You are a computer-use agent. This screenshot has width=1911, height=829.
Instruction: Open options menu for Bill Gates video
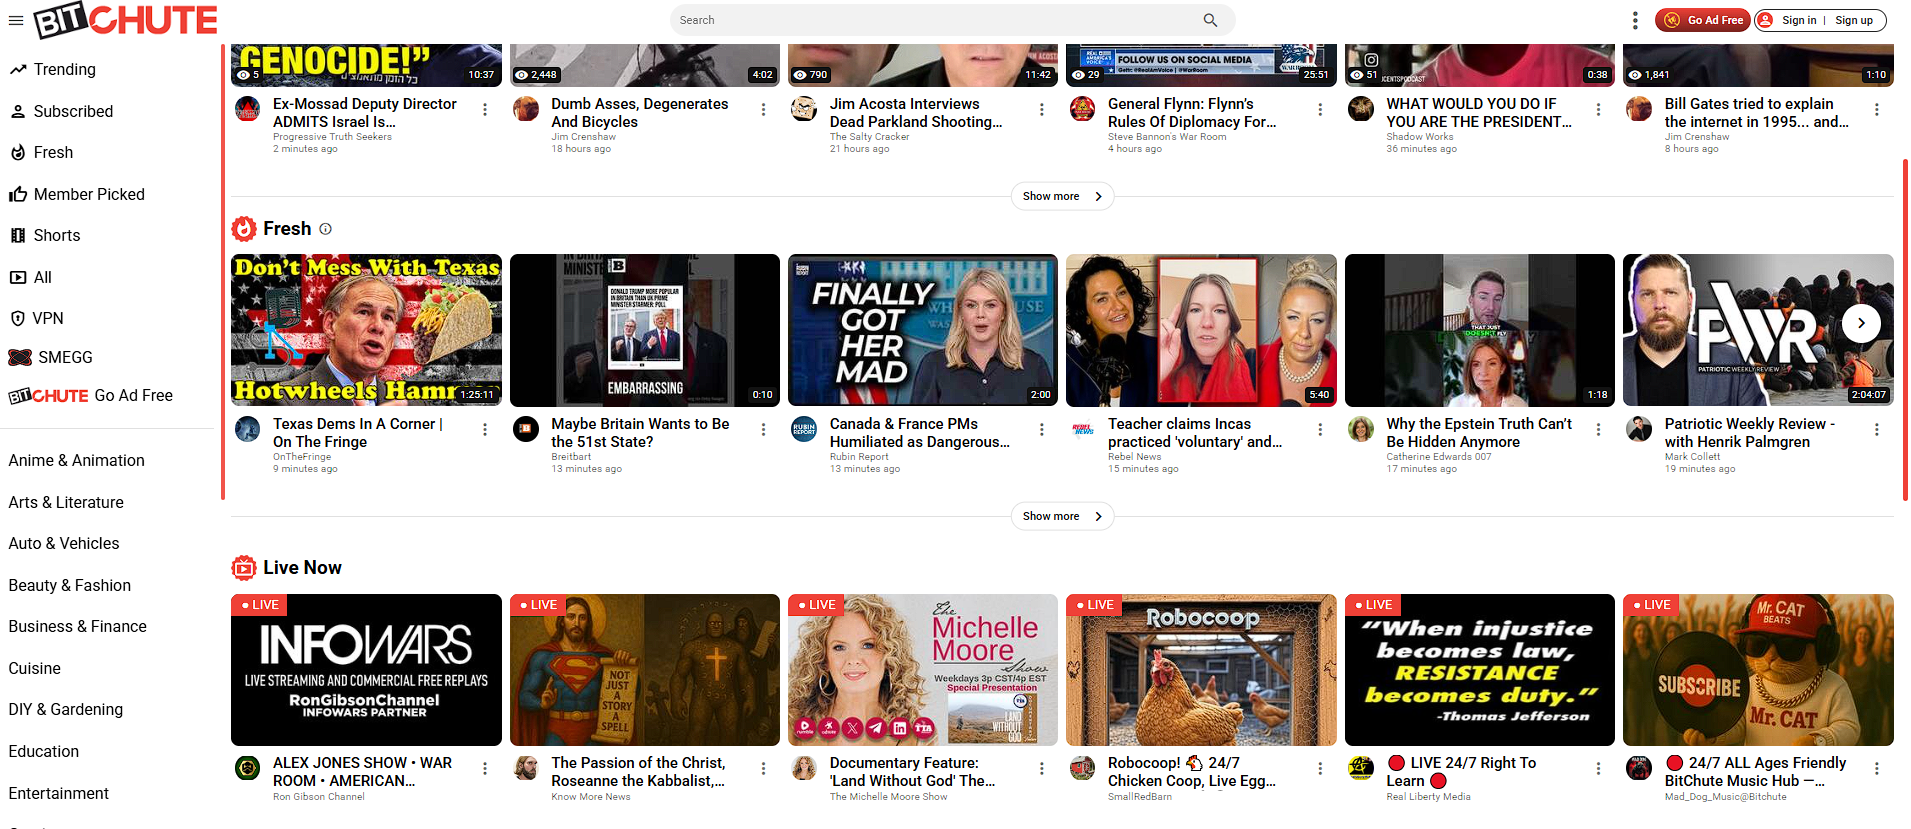pos(1876,110)
